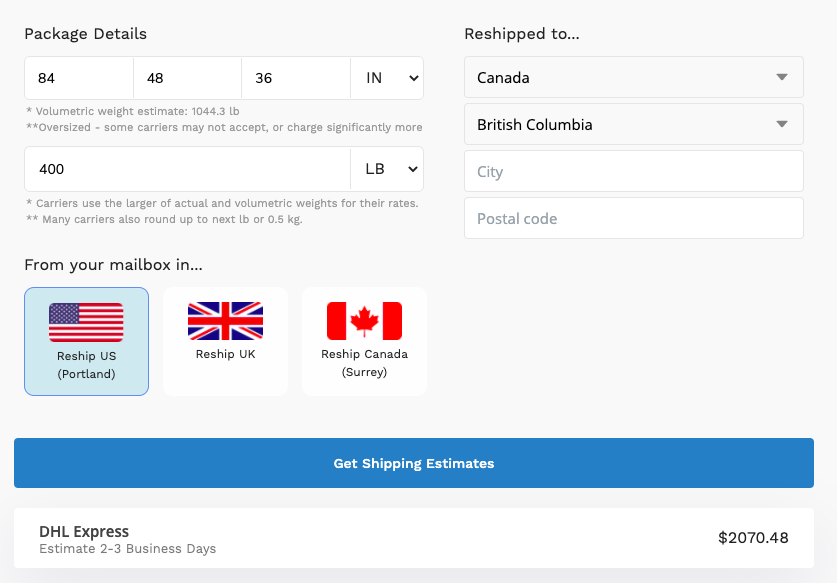The image size is (837, 583).
Task: Pick Reship Canada (Surrey) mailbox
Action: click(x=364, y=342)
